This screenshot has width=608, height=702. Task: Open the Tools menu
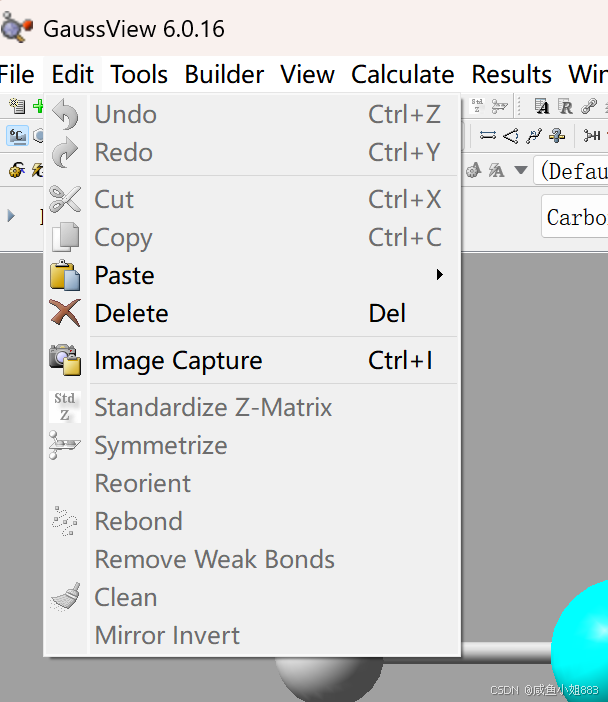tap(139, 74)
